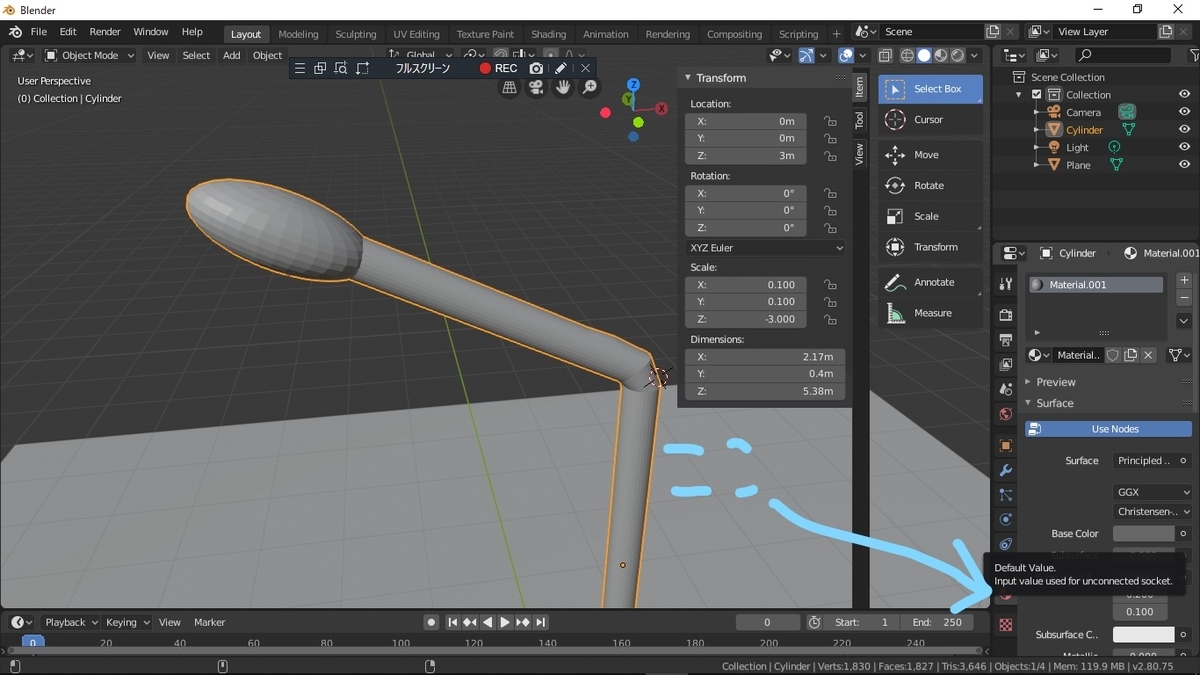Viewport: 1200px width, 675px height.
Task: Toggle perspective/orthographic grid icon
Action: pos(509,88)
